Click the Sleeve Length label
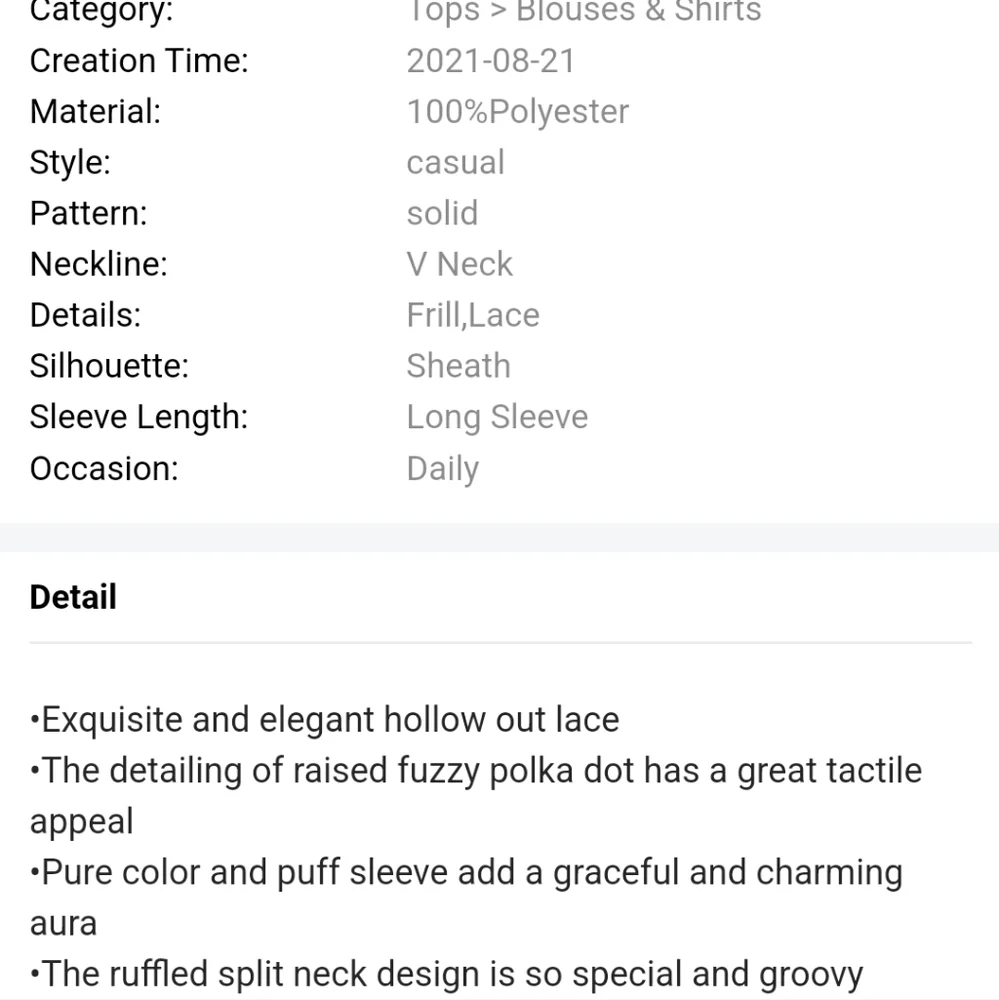 138,418
